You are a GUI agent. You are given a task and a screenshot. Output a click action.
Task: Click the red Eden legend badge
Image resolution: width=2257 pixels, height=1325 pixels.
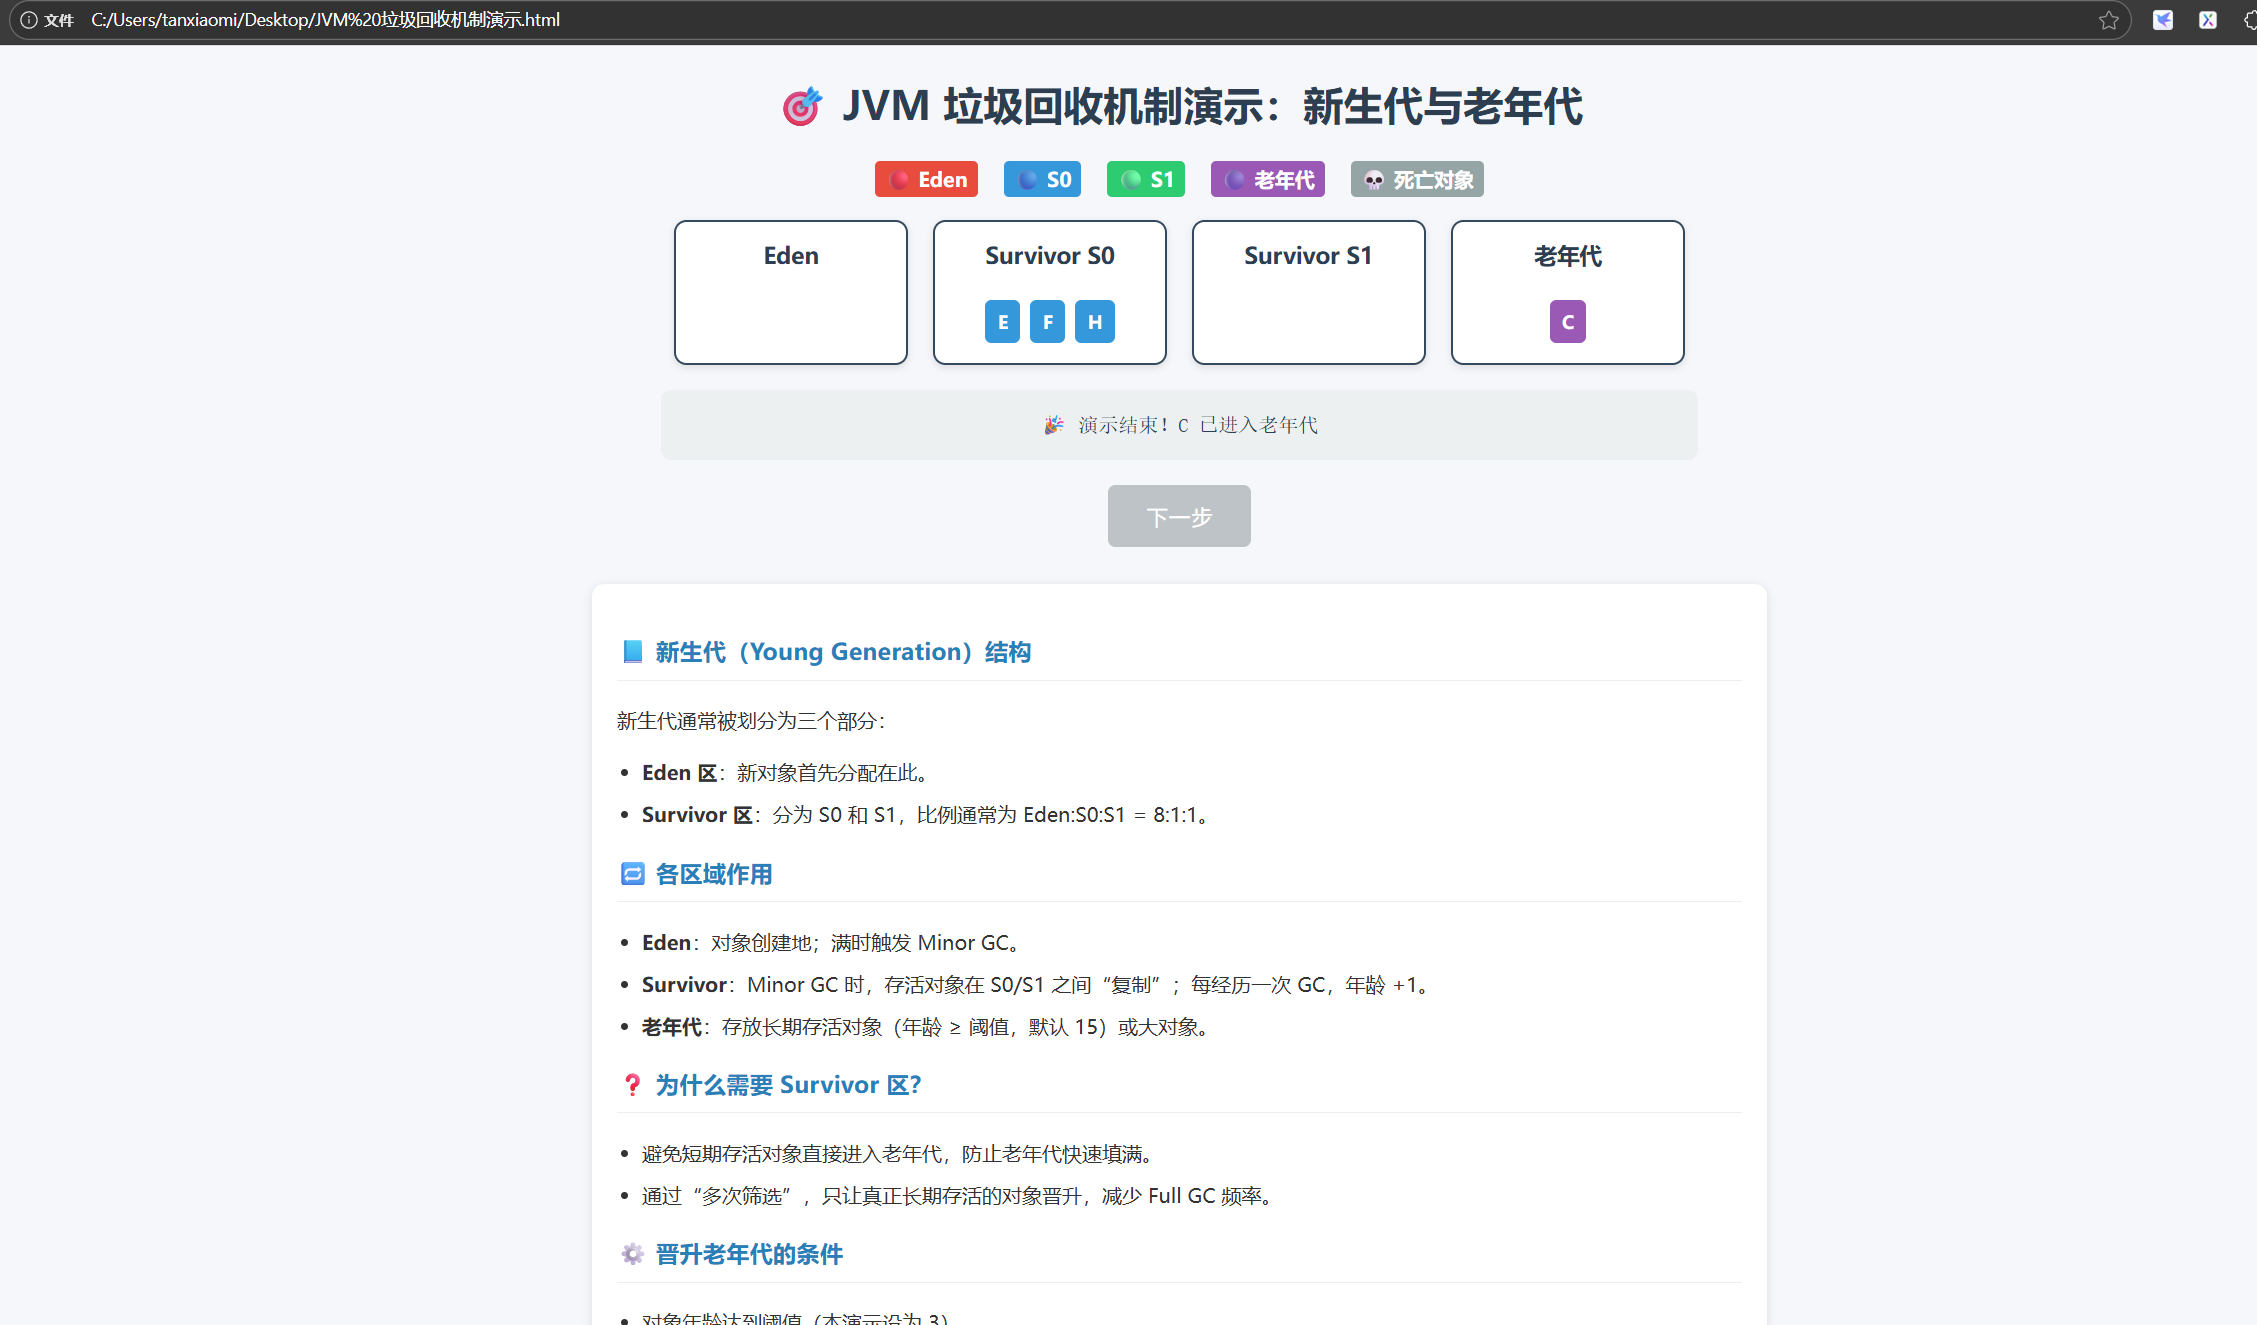point(926,180)
